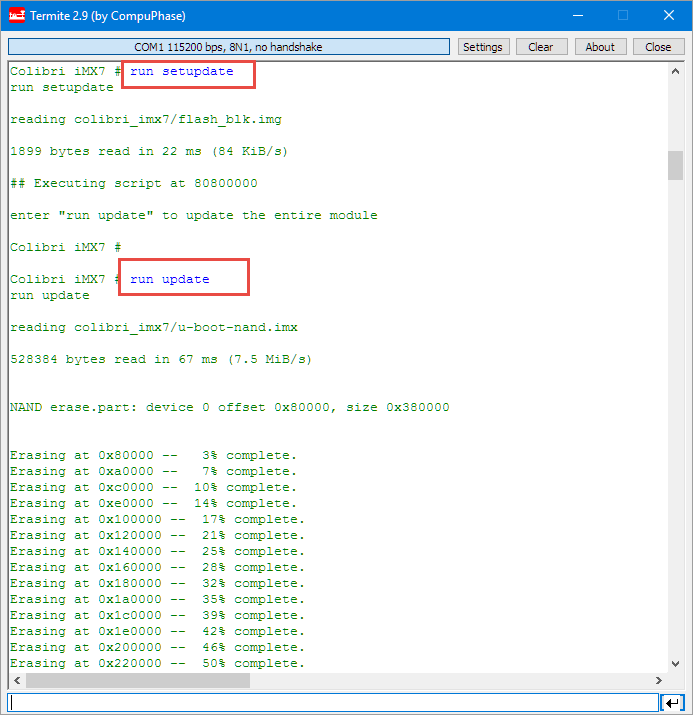Click the horizontal scrollbar left arrow
Screen dimensions: 693x715
pos(17,681)
